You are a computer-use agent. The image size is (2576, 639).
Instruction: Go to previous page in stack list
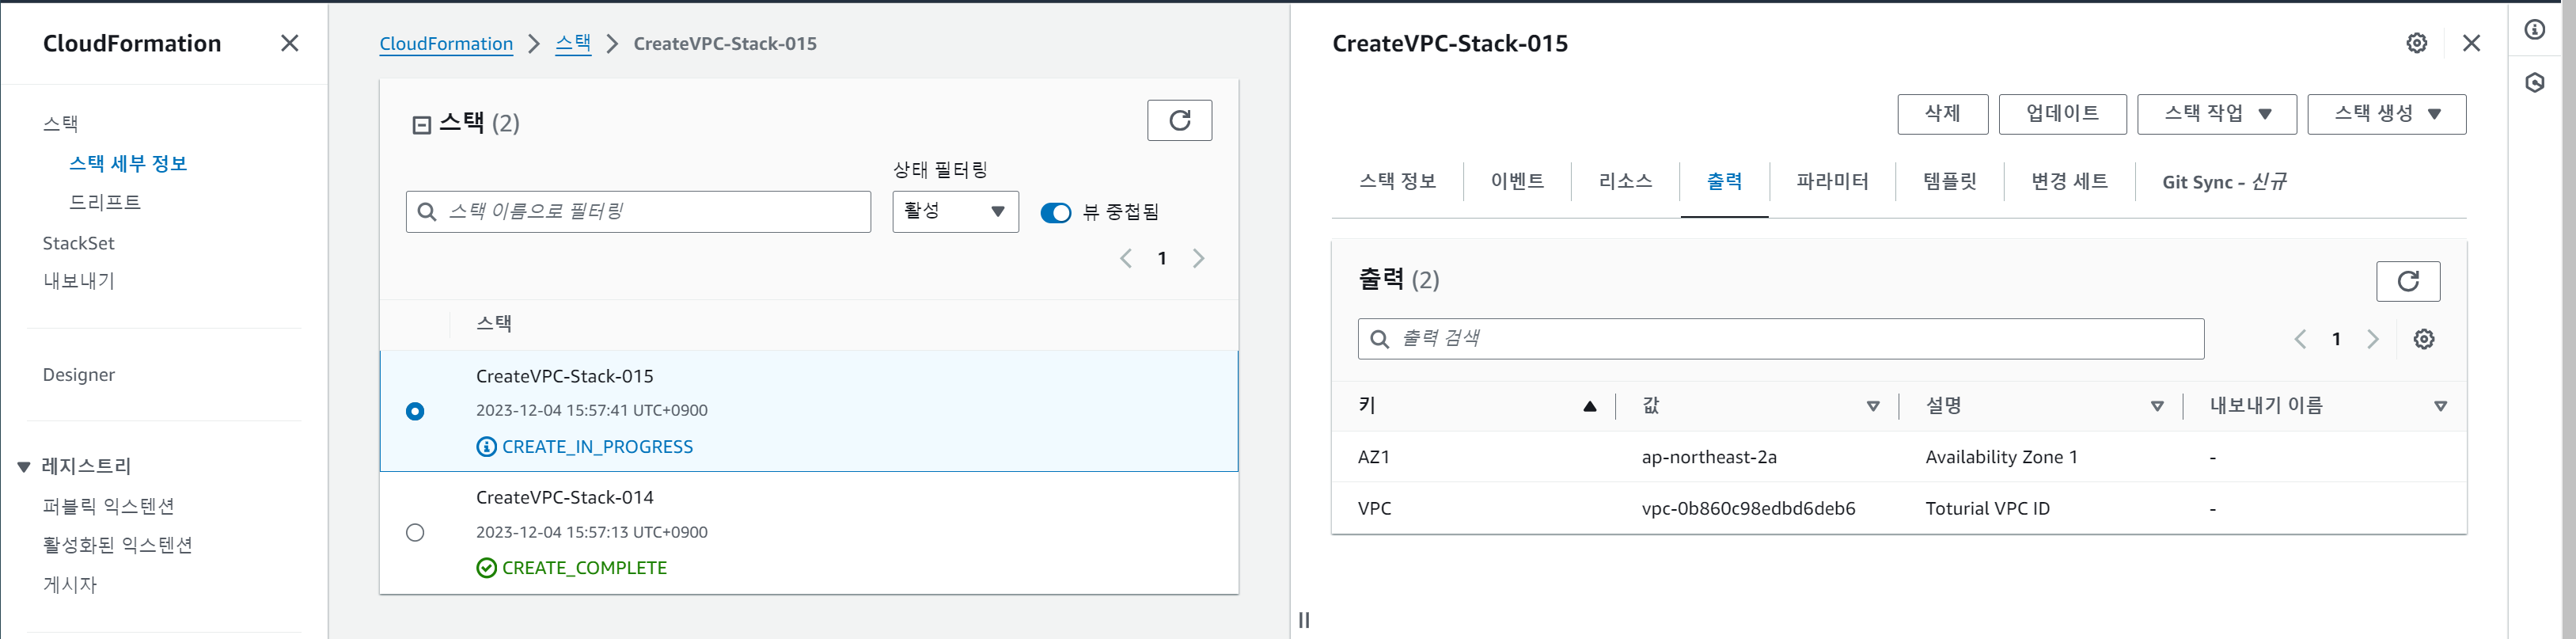[x=1126, y=258]
